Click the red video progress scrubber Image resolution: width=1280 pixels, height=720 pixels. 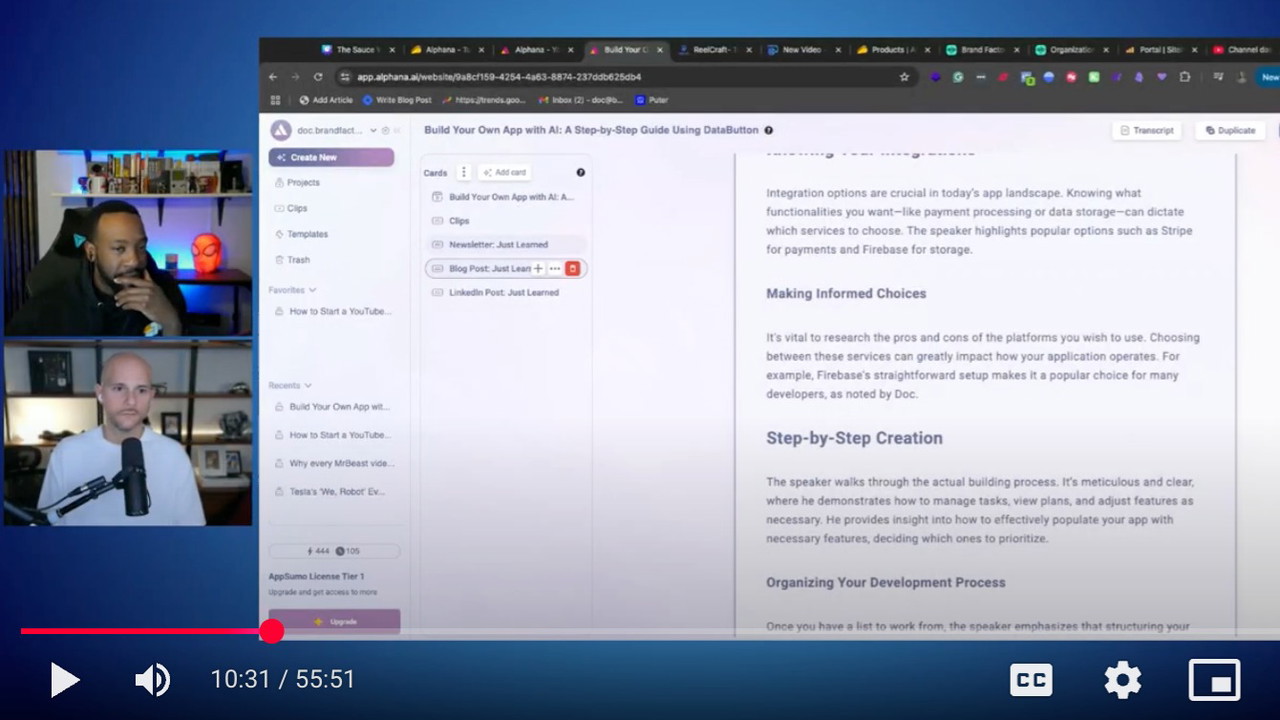coord(271,631)
